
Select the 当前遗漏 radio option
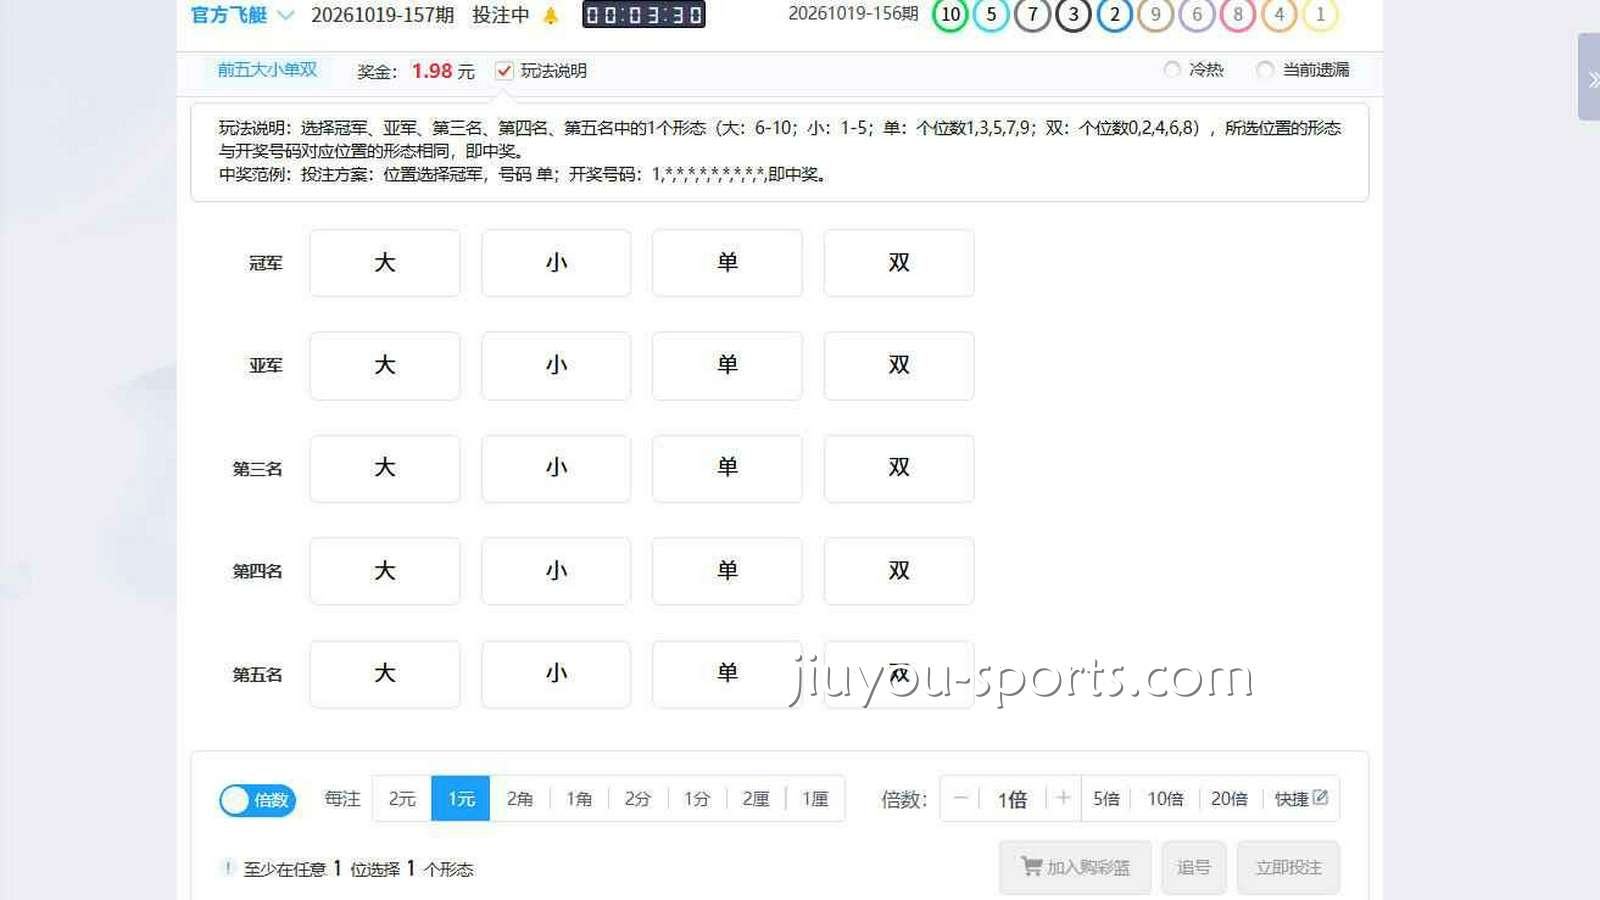click(x=1265, y=69)
